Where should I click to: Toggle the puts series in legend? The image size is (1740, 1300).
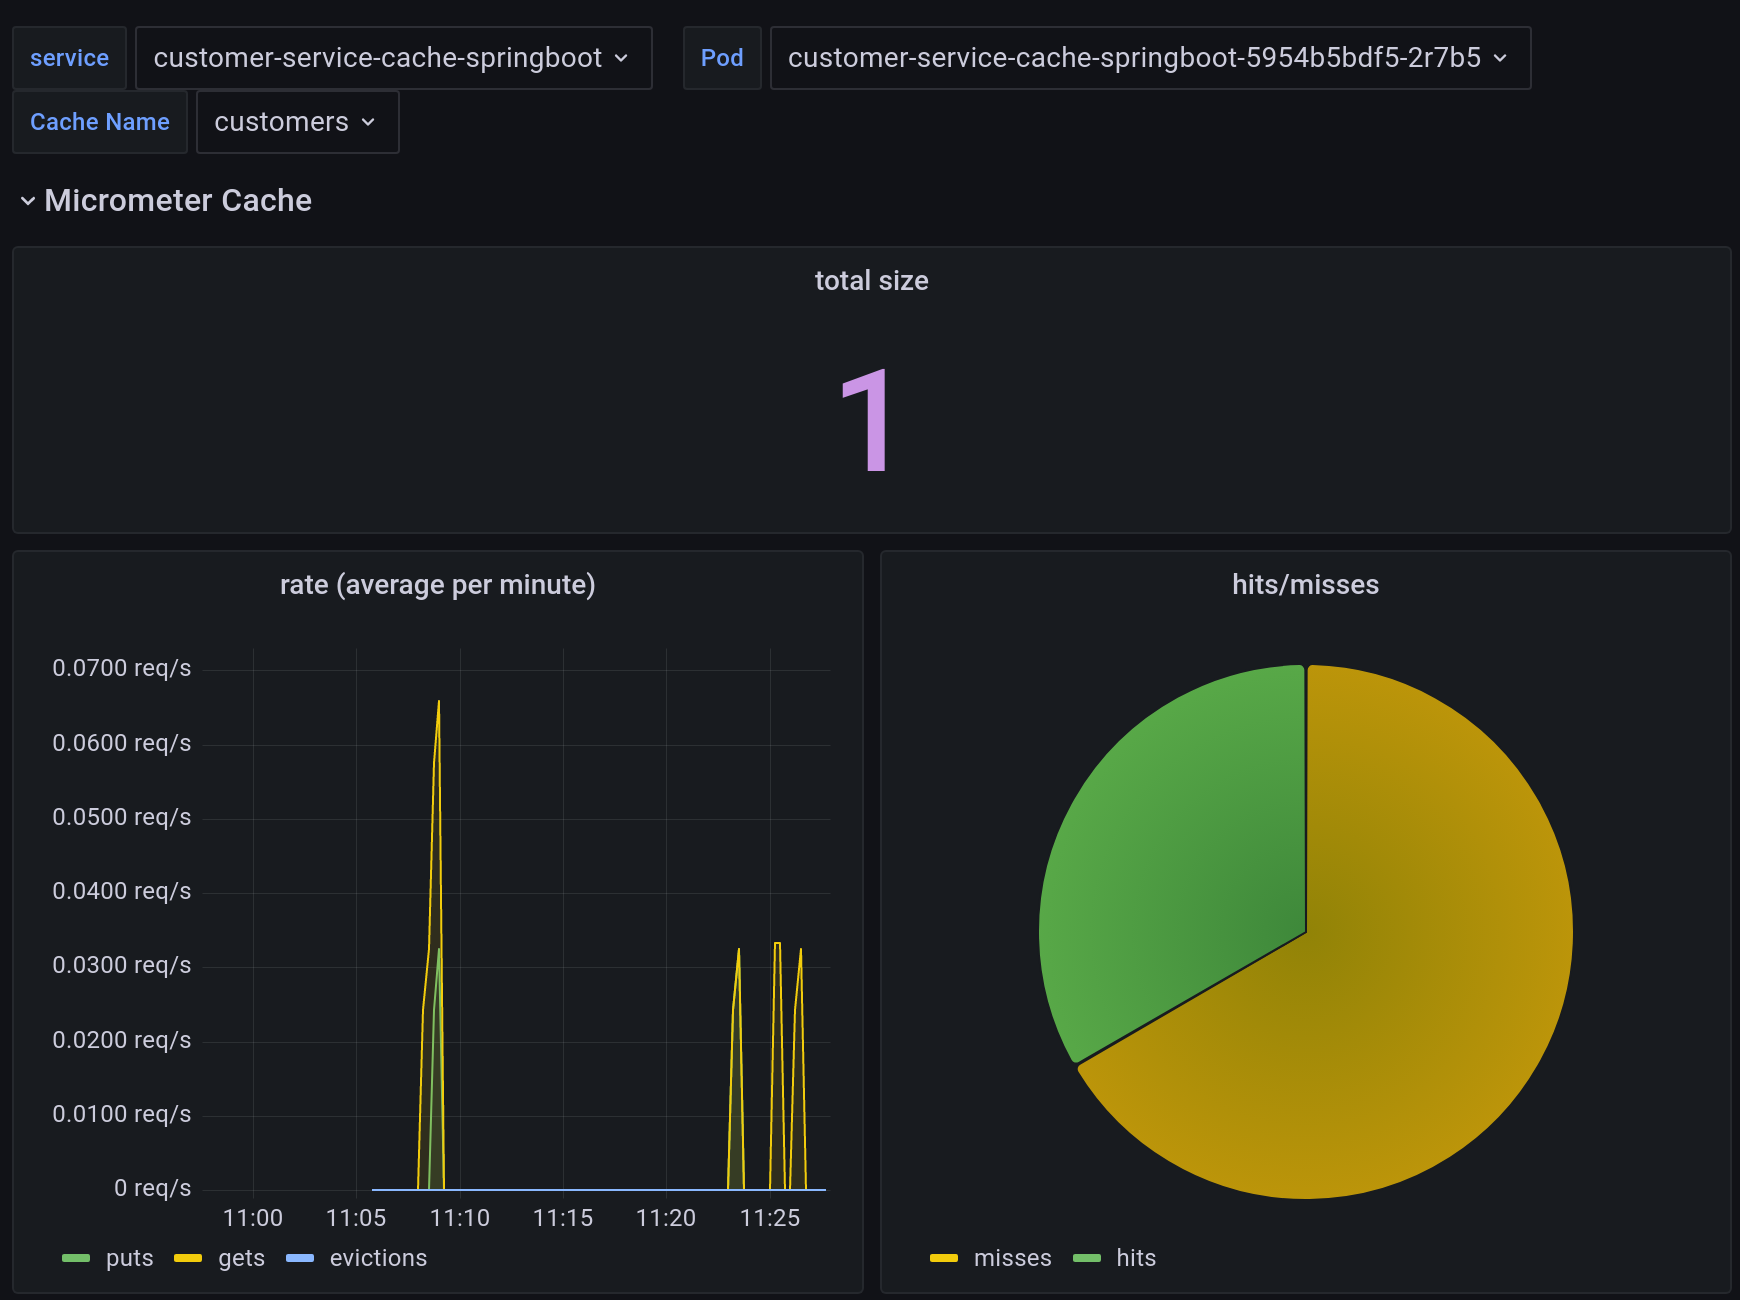(130, 1258)
